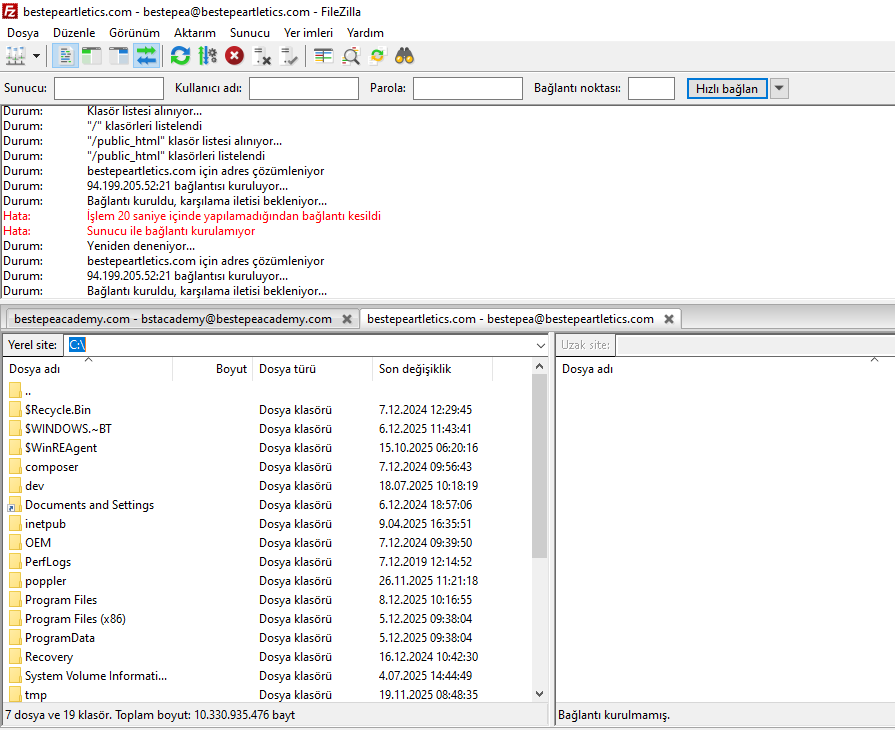Sort local files by Boyut column
Image resolution: width=895 pixels, height=730 pixels.
(212, 369)
